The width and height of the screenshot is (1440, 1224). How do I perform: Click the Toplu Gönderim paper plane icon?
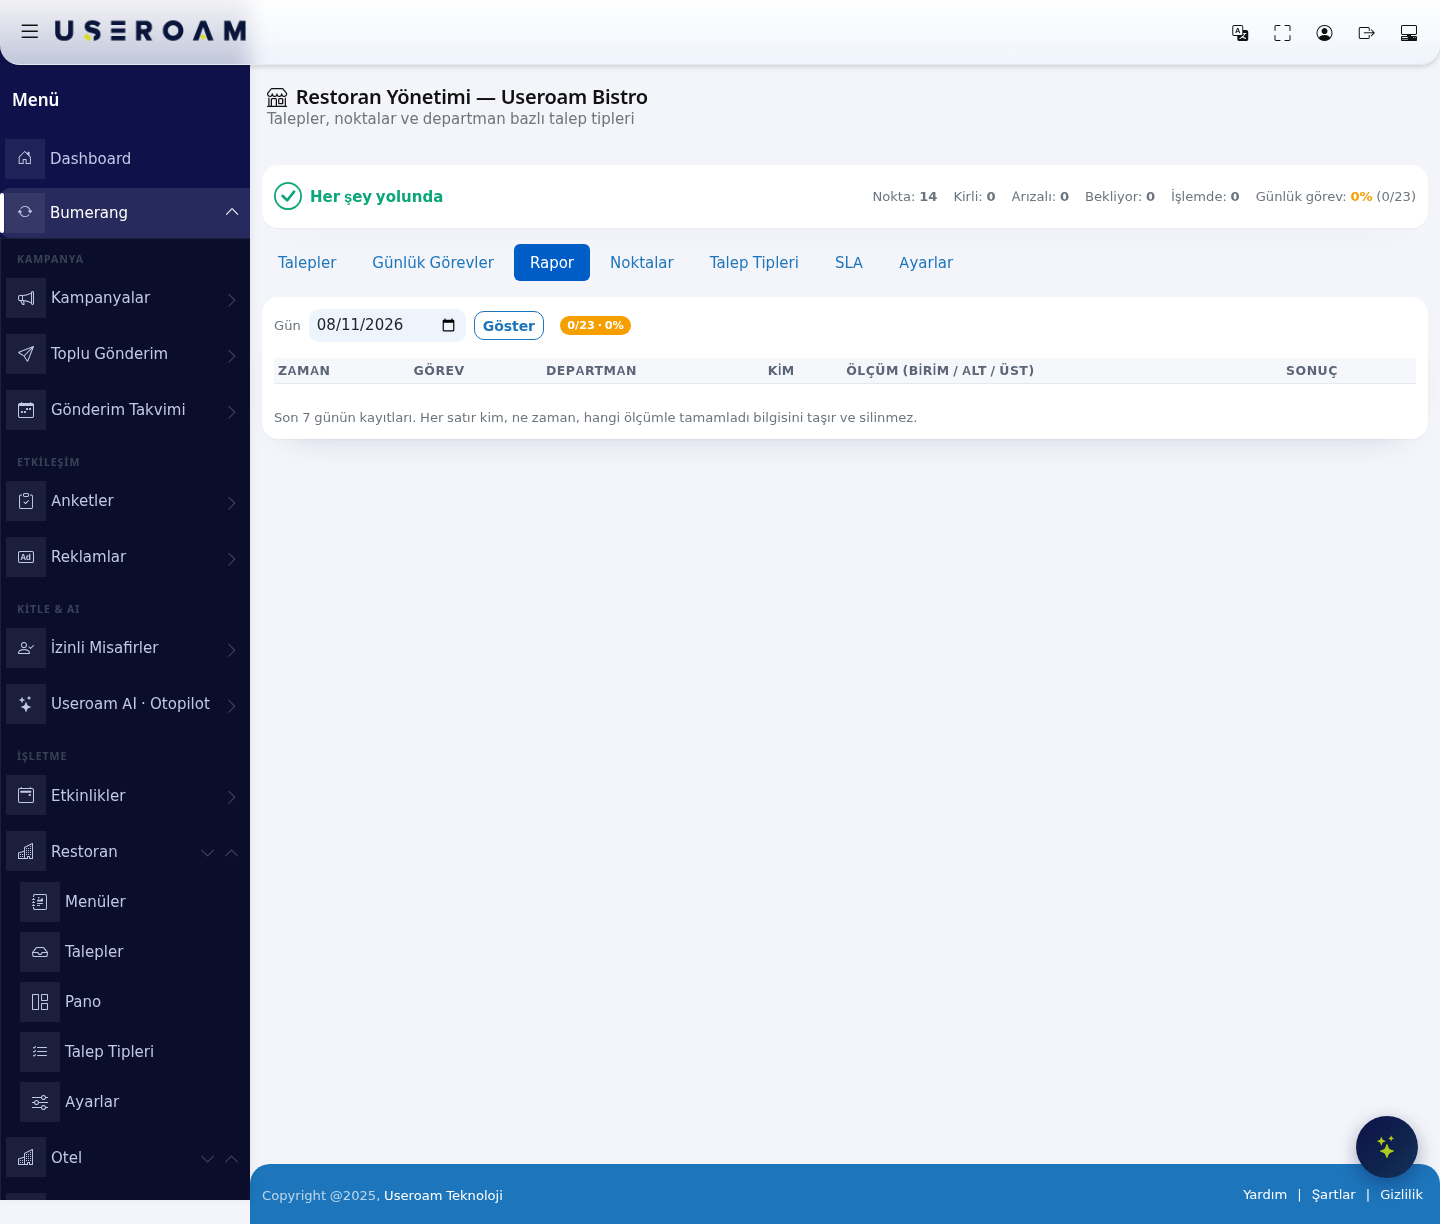26,354
